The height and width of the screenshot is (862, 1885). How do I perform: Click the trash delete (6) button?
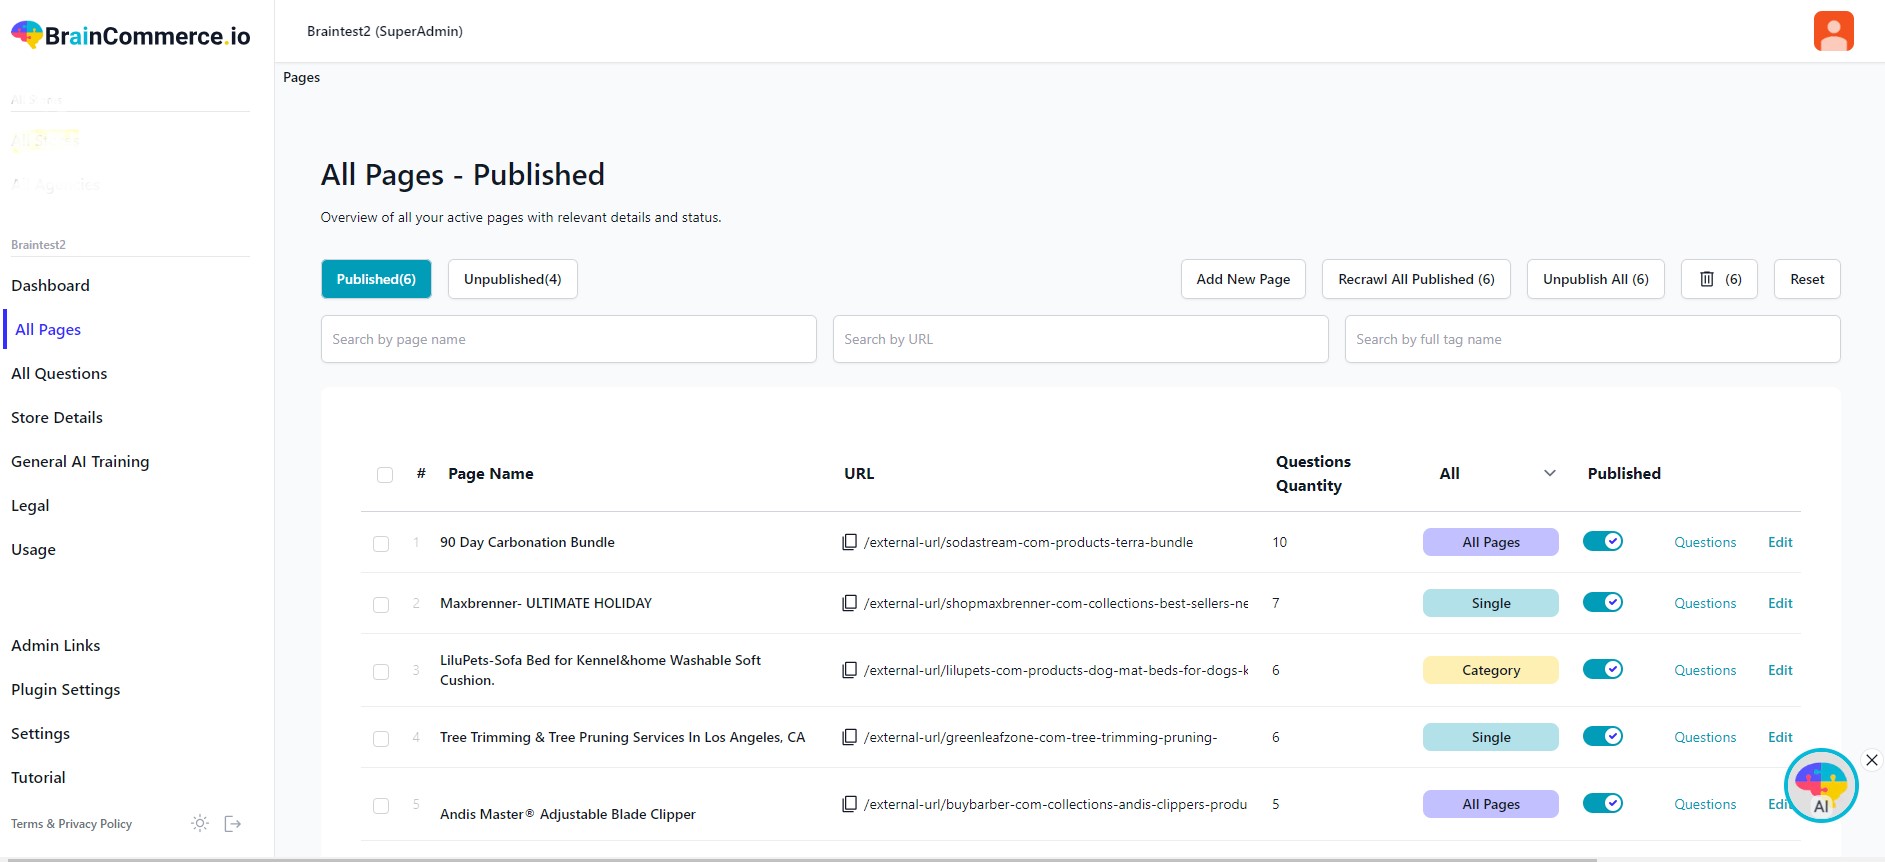1719,279
